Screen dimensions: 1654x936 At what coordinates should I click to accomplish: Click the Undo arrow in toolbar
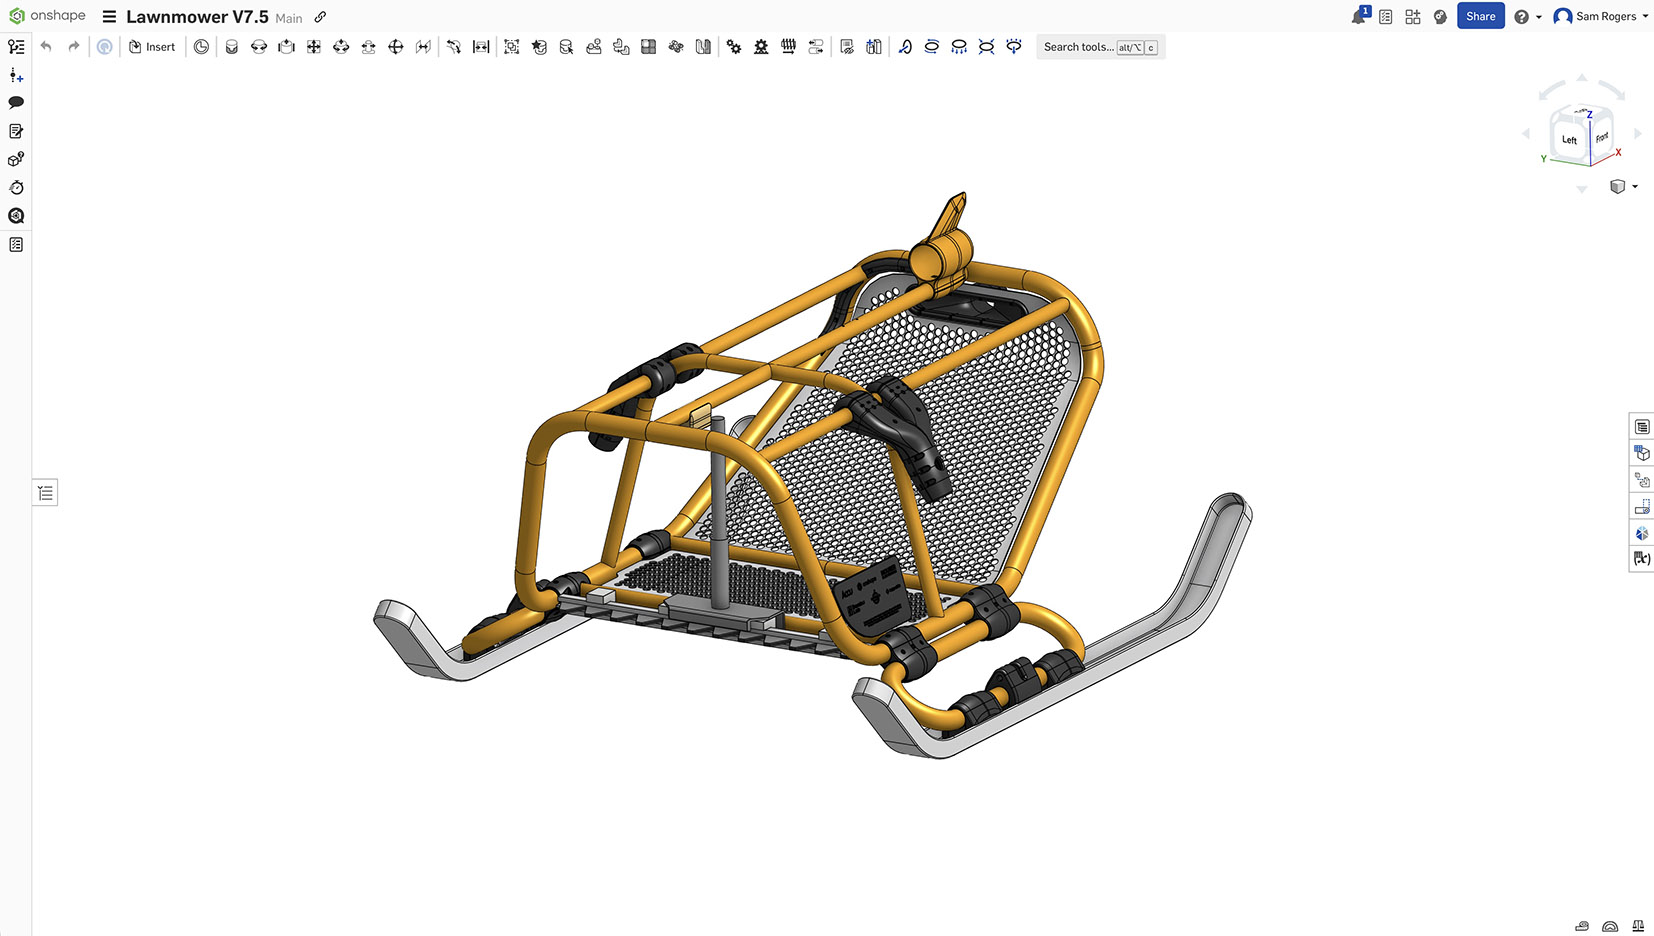46,47
